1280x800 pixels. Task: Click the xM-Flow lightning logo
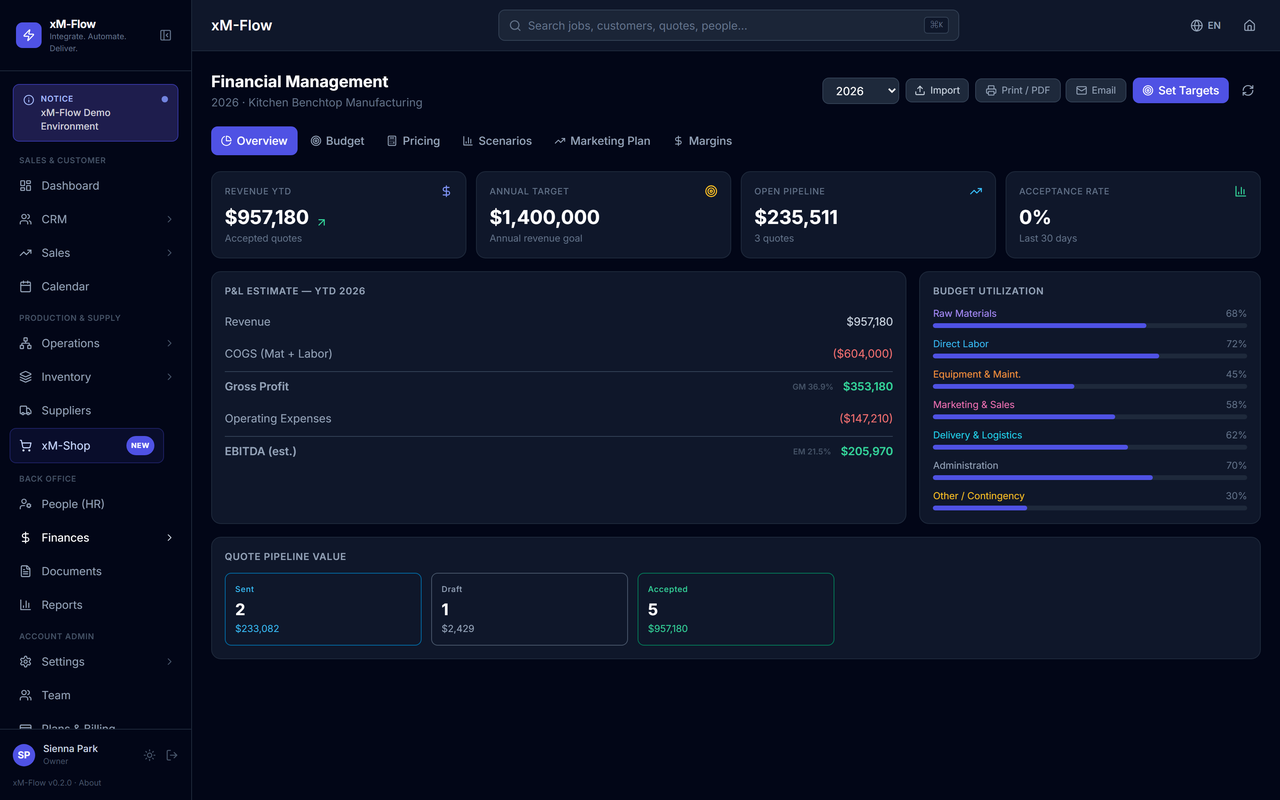[28, 35]
